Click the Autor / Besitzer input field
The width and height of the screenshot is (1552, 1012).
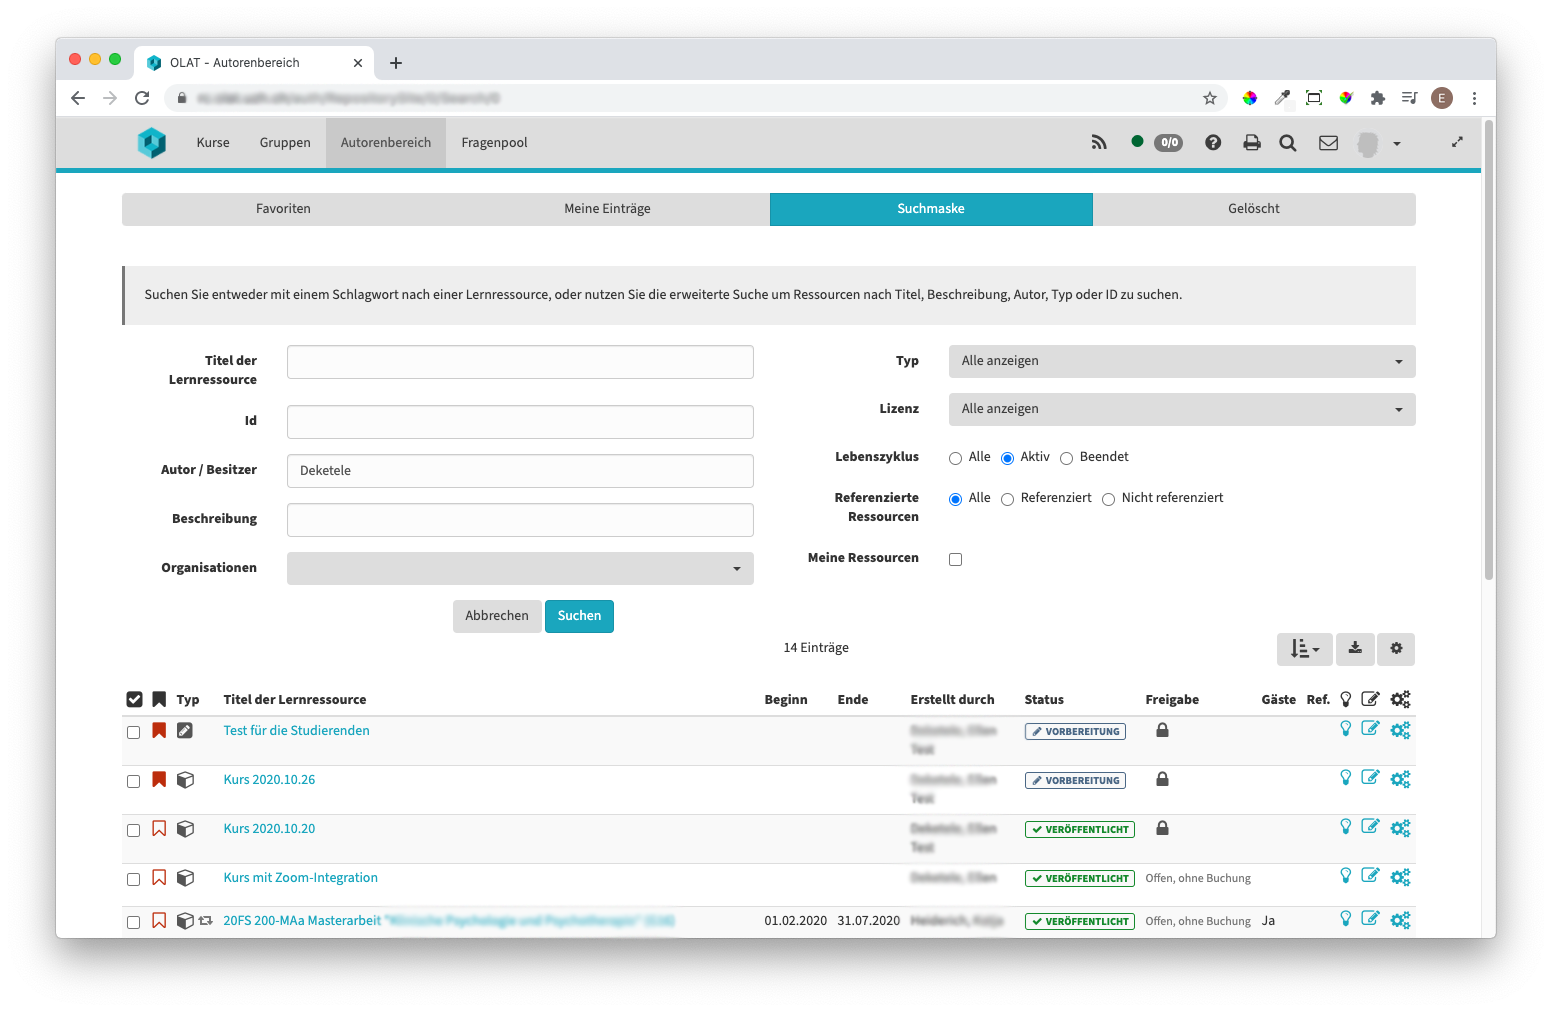[x=520, y=471]
